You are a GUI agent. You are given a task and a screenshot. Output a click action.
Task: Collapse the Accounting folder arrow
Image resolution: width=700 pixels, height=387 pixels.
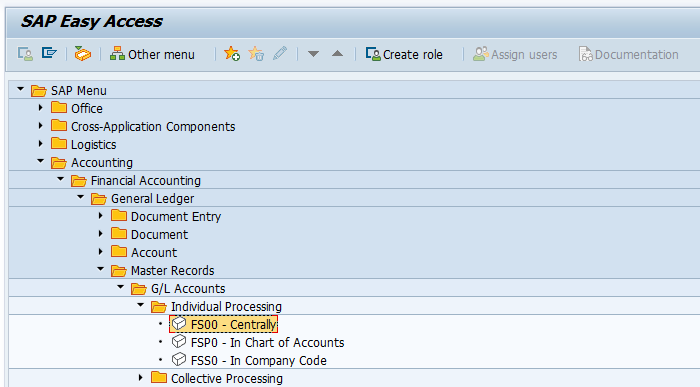pos(41,162)
